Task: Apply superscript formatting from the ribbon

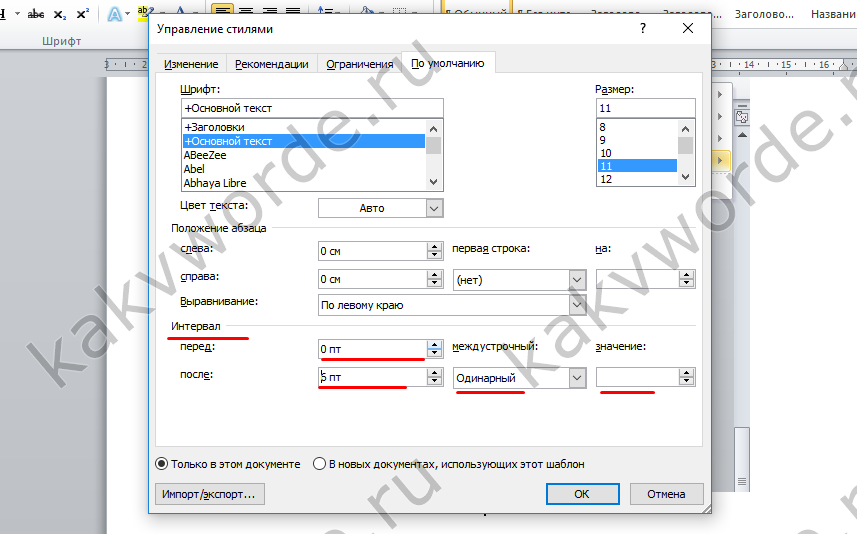Action: [81, 14]
